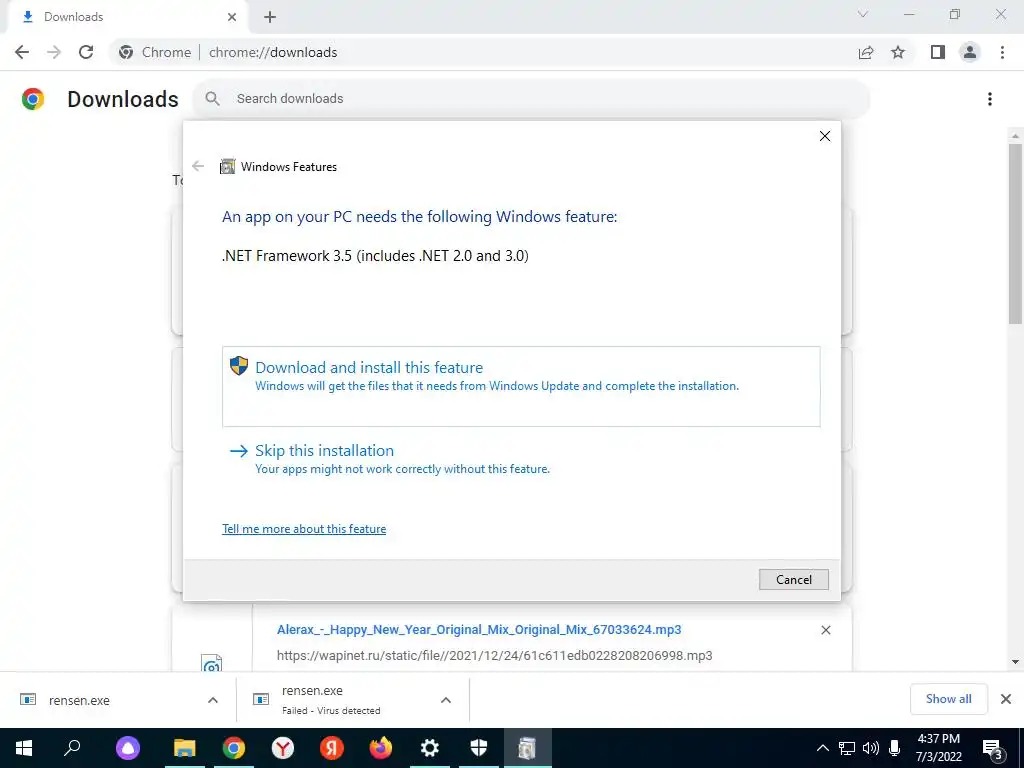Click the Chrome forward arrow button
The width and height of the screenshot is (1024, 768).
tap(54, 52)
